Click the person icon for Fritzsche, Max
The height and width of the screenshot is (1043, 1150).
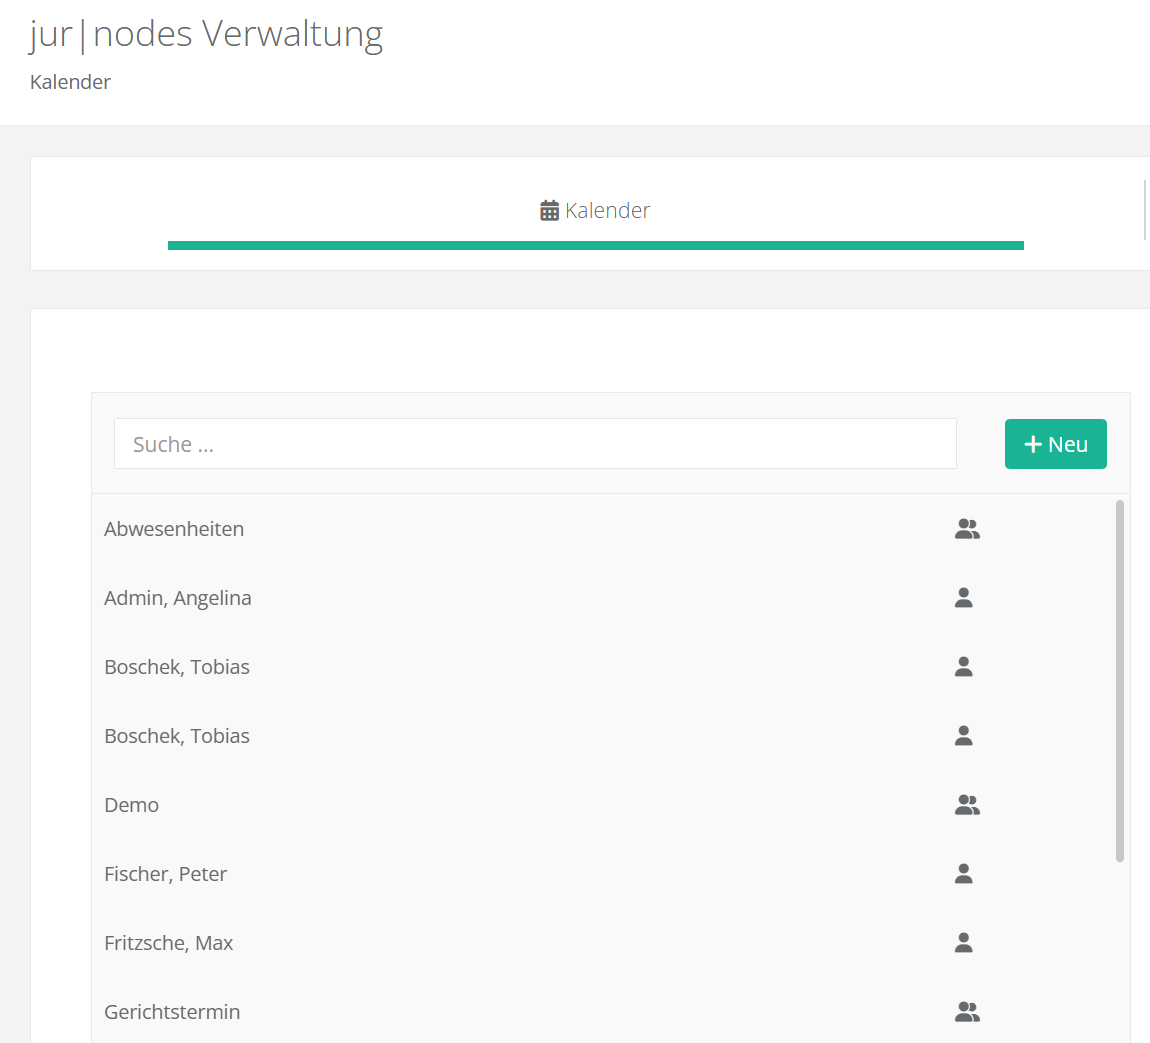coord(964,943)
